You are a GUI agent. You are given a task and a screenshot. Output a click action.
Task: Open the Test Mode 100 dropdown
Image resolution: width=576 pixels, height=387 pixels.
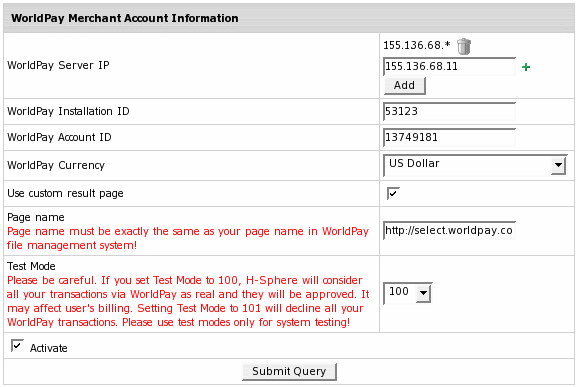(408, 293)
